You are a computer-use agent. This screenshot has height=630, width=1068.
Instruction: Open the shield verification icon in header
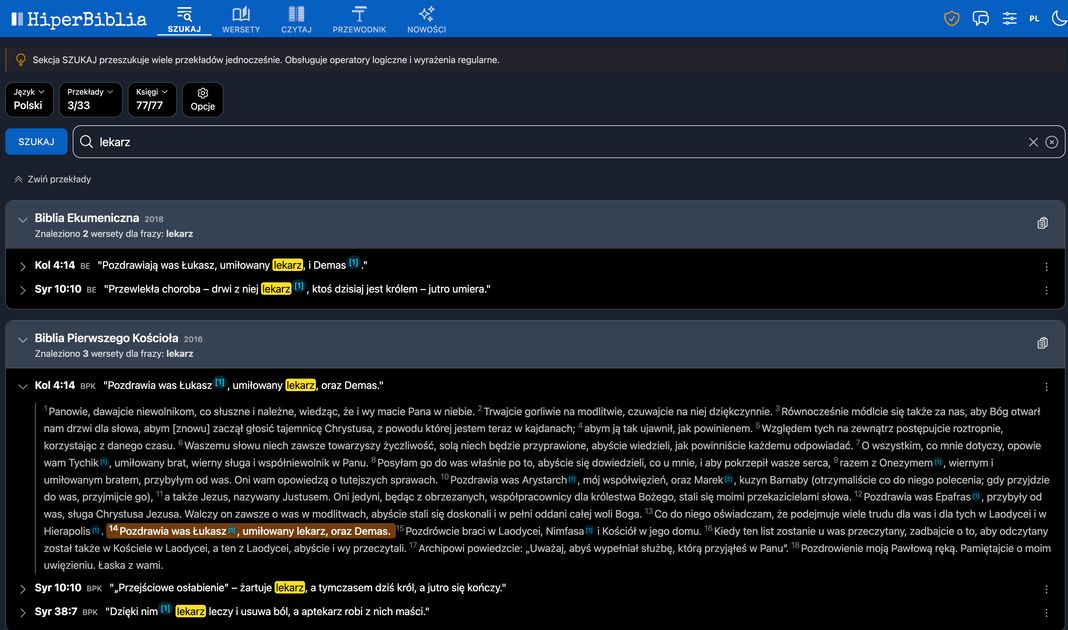pyautogui.click(x=952, y=18)
